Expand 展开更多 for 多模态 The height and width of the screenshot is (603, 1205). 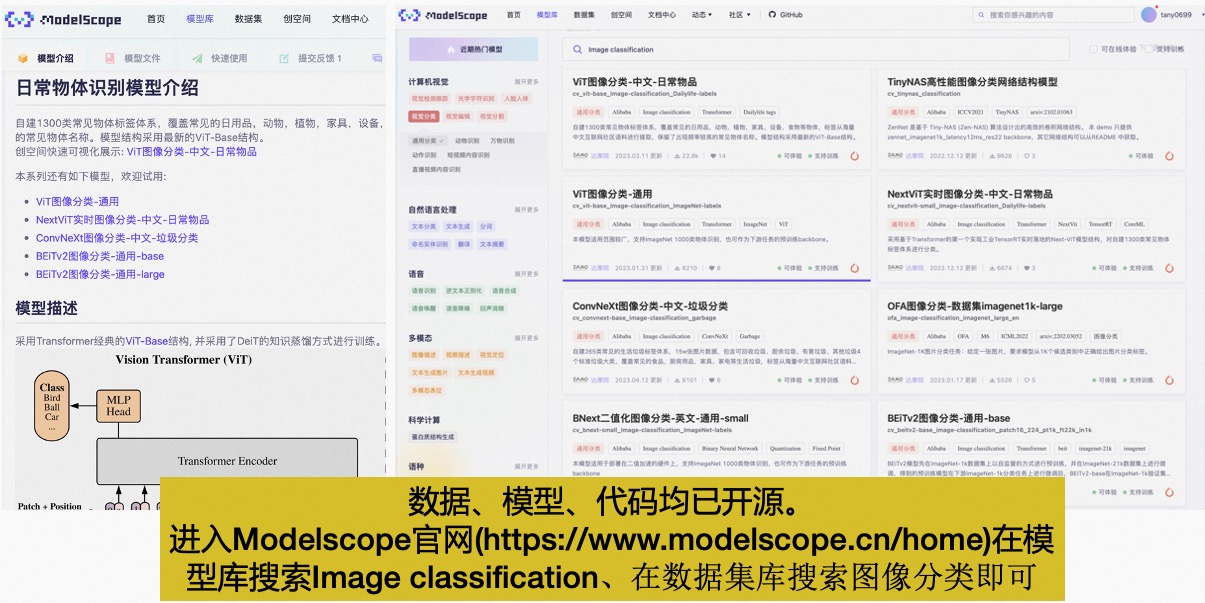click(x=527, y=338)
